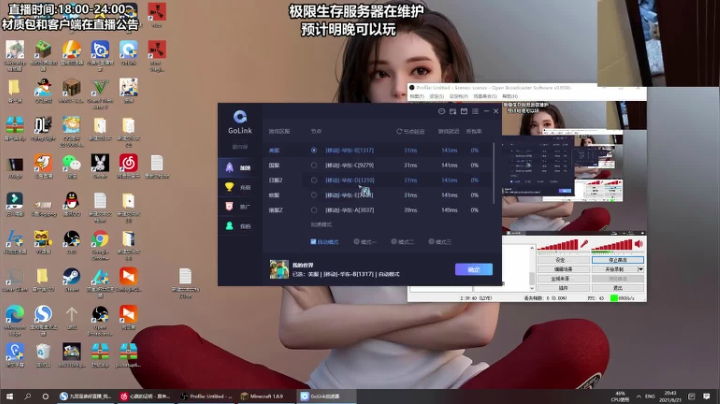Click the speaker mute icon in OBS
Image resolution: width=720 pixels, height=404 pixels.
tap(639, 244)
